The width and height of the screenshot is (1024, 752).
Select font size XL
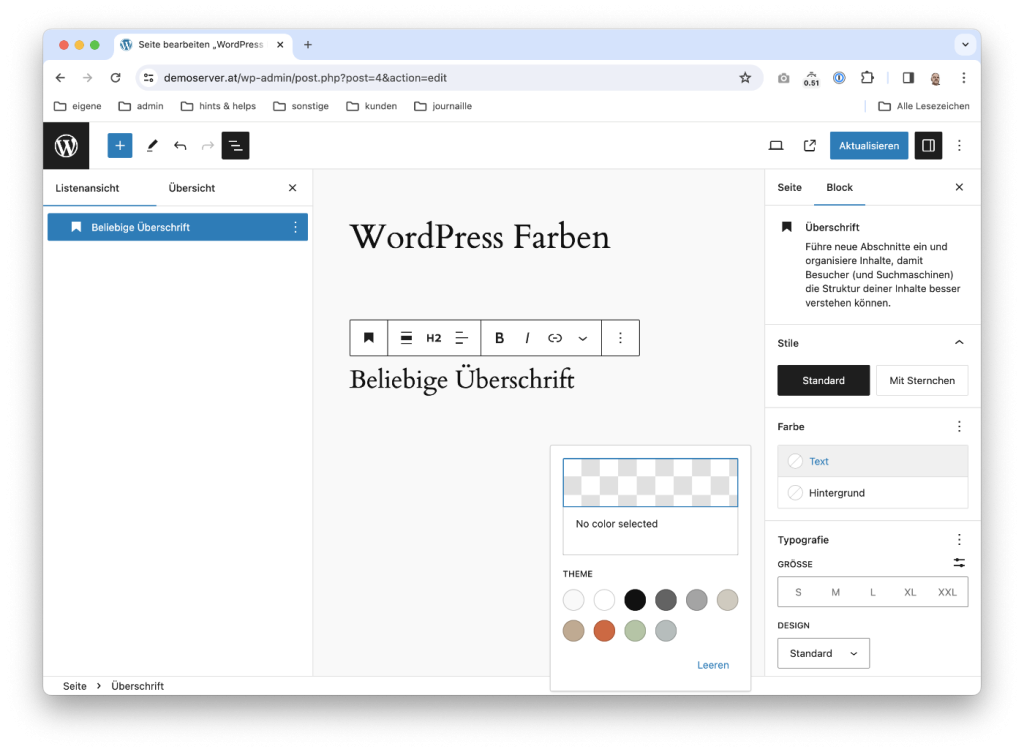click(910, 592)
